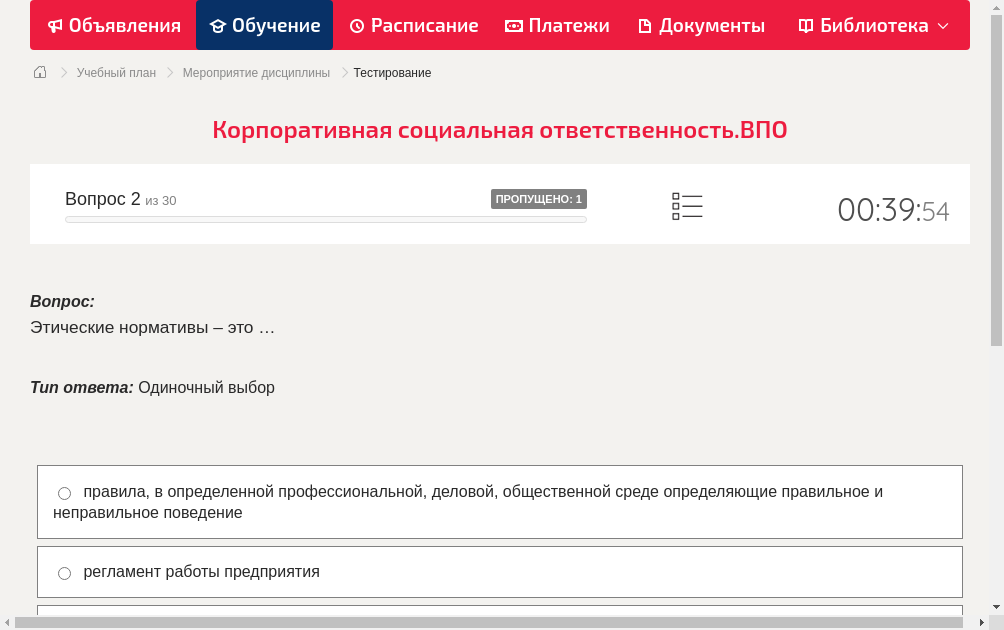Open the home icon in the breadcrumb

click(x=40, y=72)
